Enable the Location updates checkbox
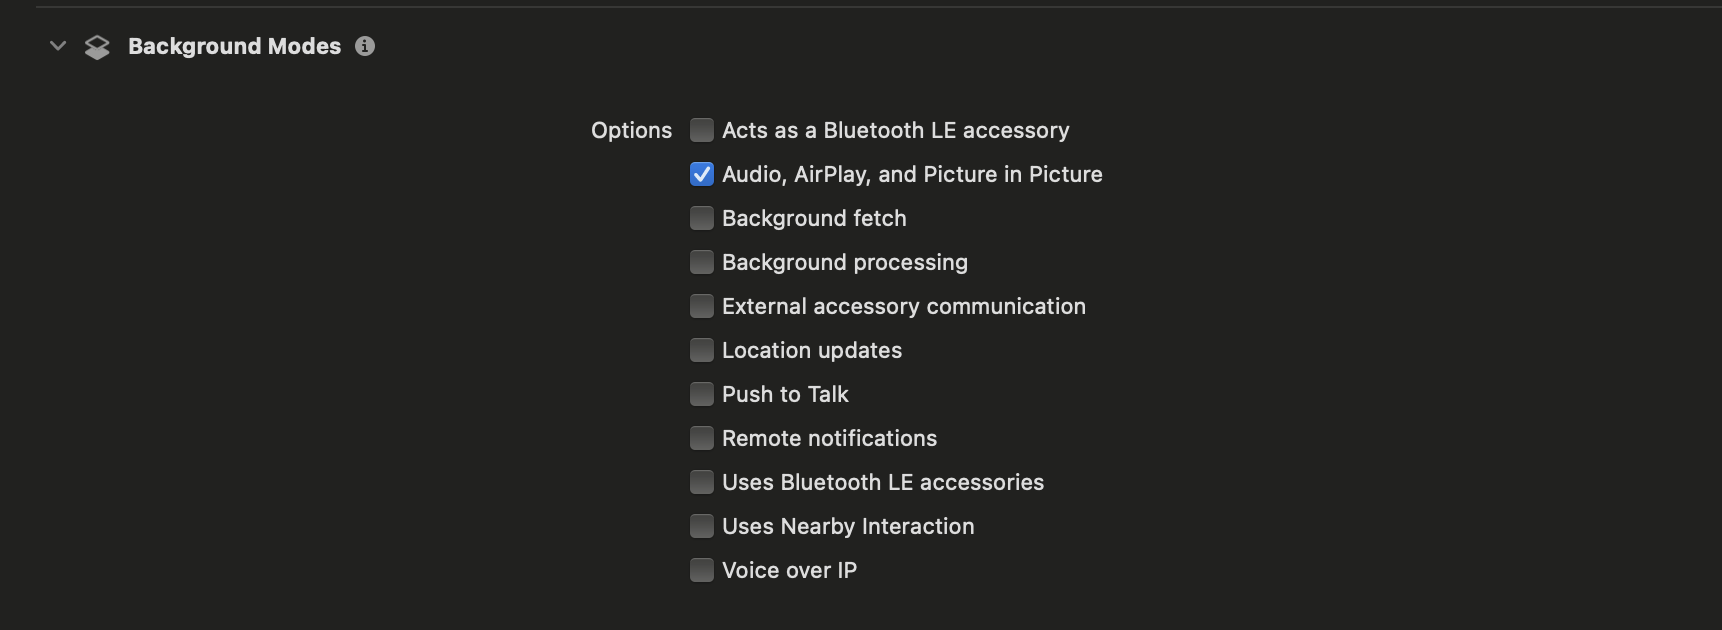 point(702,350)
